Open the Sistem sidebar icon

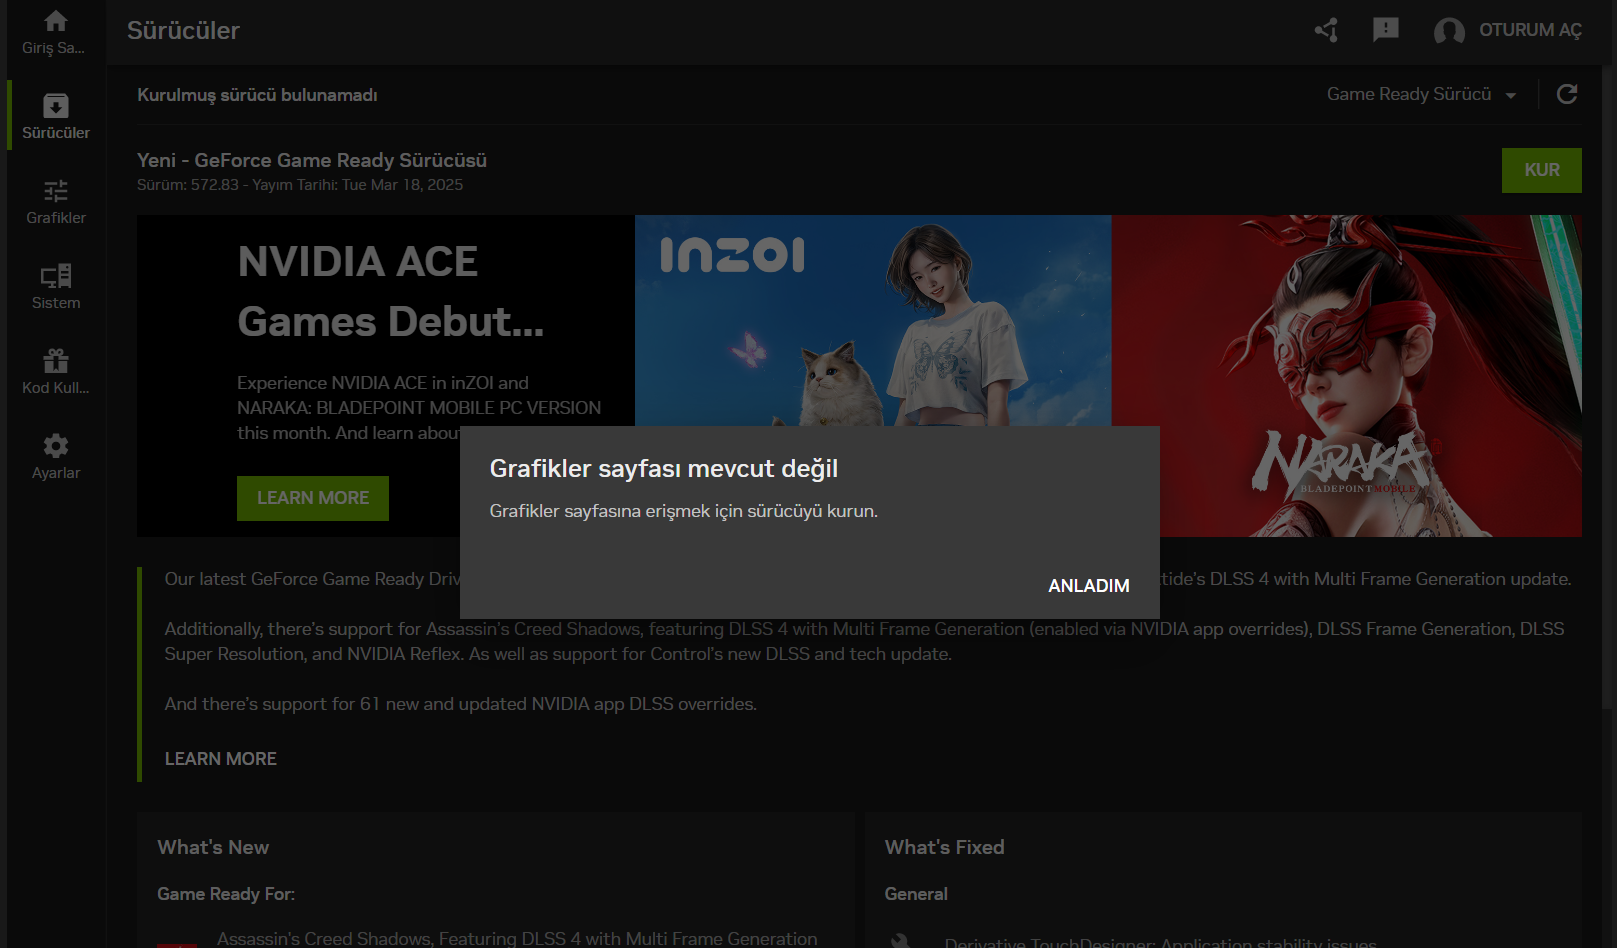click(x=56, y=276)
